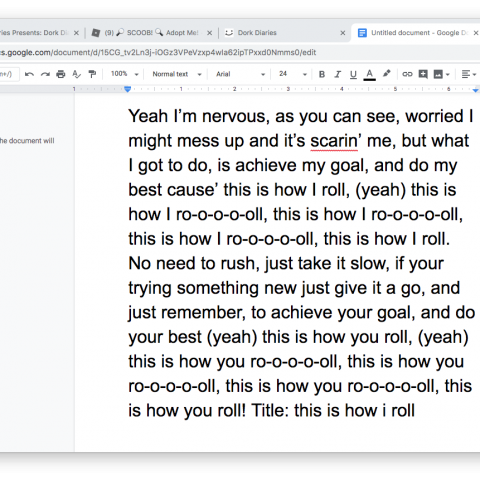480x480 pixels.
Task: Add a comment with the plus-bubble icon
Action: [x=423, y=74]
